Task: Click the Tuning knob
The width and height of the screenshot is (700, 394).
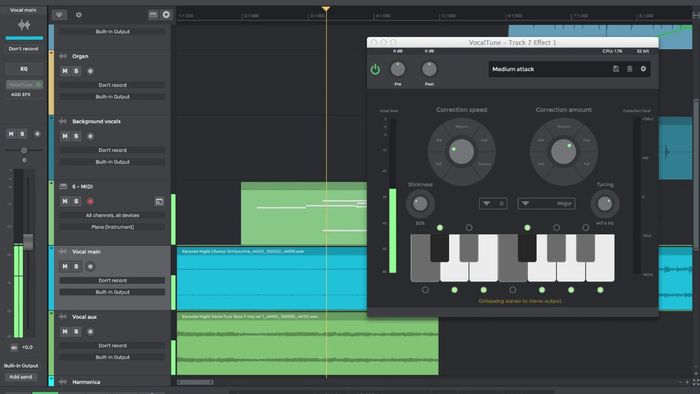Action: (x=605, y=204)
